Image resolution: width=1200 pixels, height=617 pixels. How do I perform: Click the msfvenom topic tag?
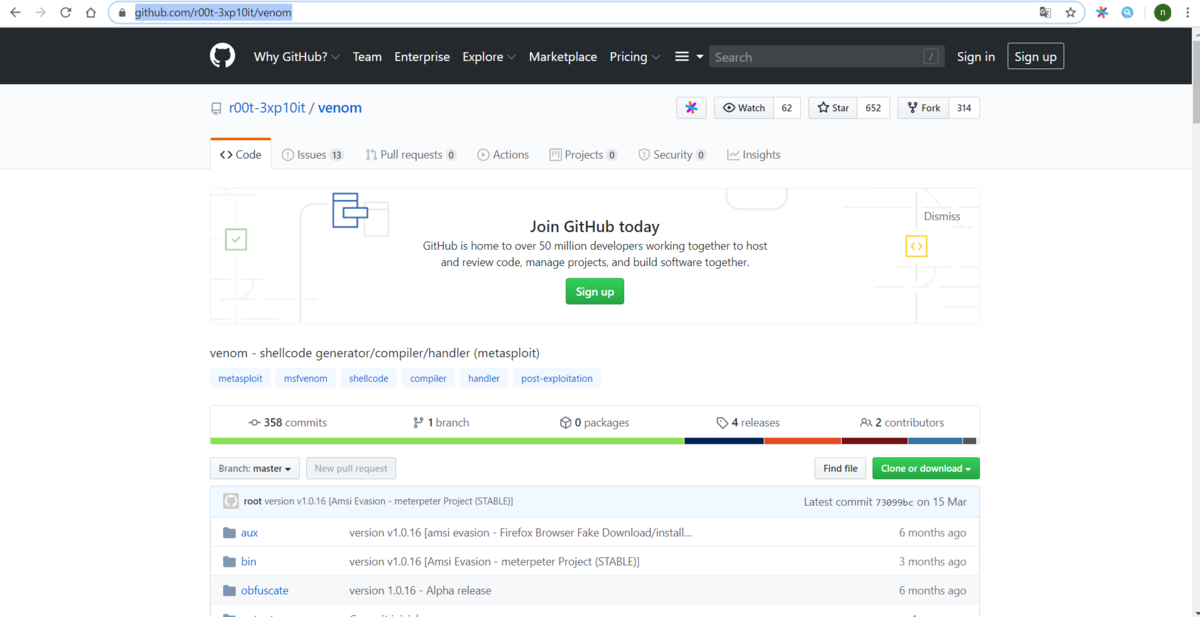(306, 378)
